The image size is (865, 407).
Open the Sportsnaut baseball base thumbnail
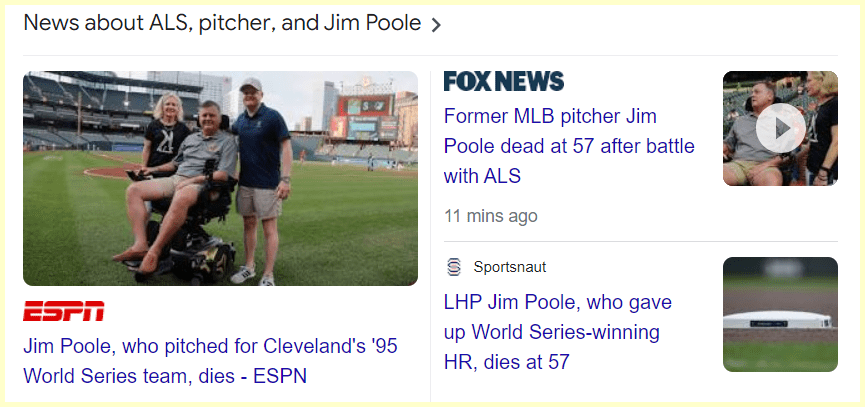pyautogui.click(x=780, y=315)
